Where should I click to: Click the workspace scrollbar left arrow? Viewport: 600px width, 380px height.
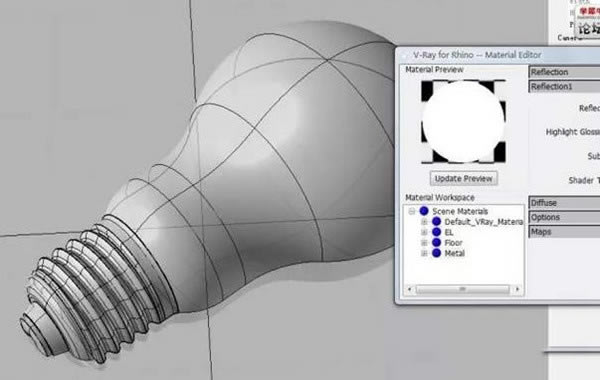[x=409, y=289]
